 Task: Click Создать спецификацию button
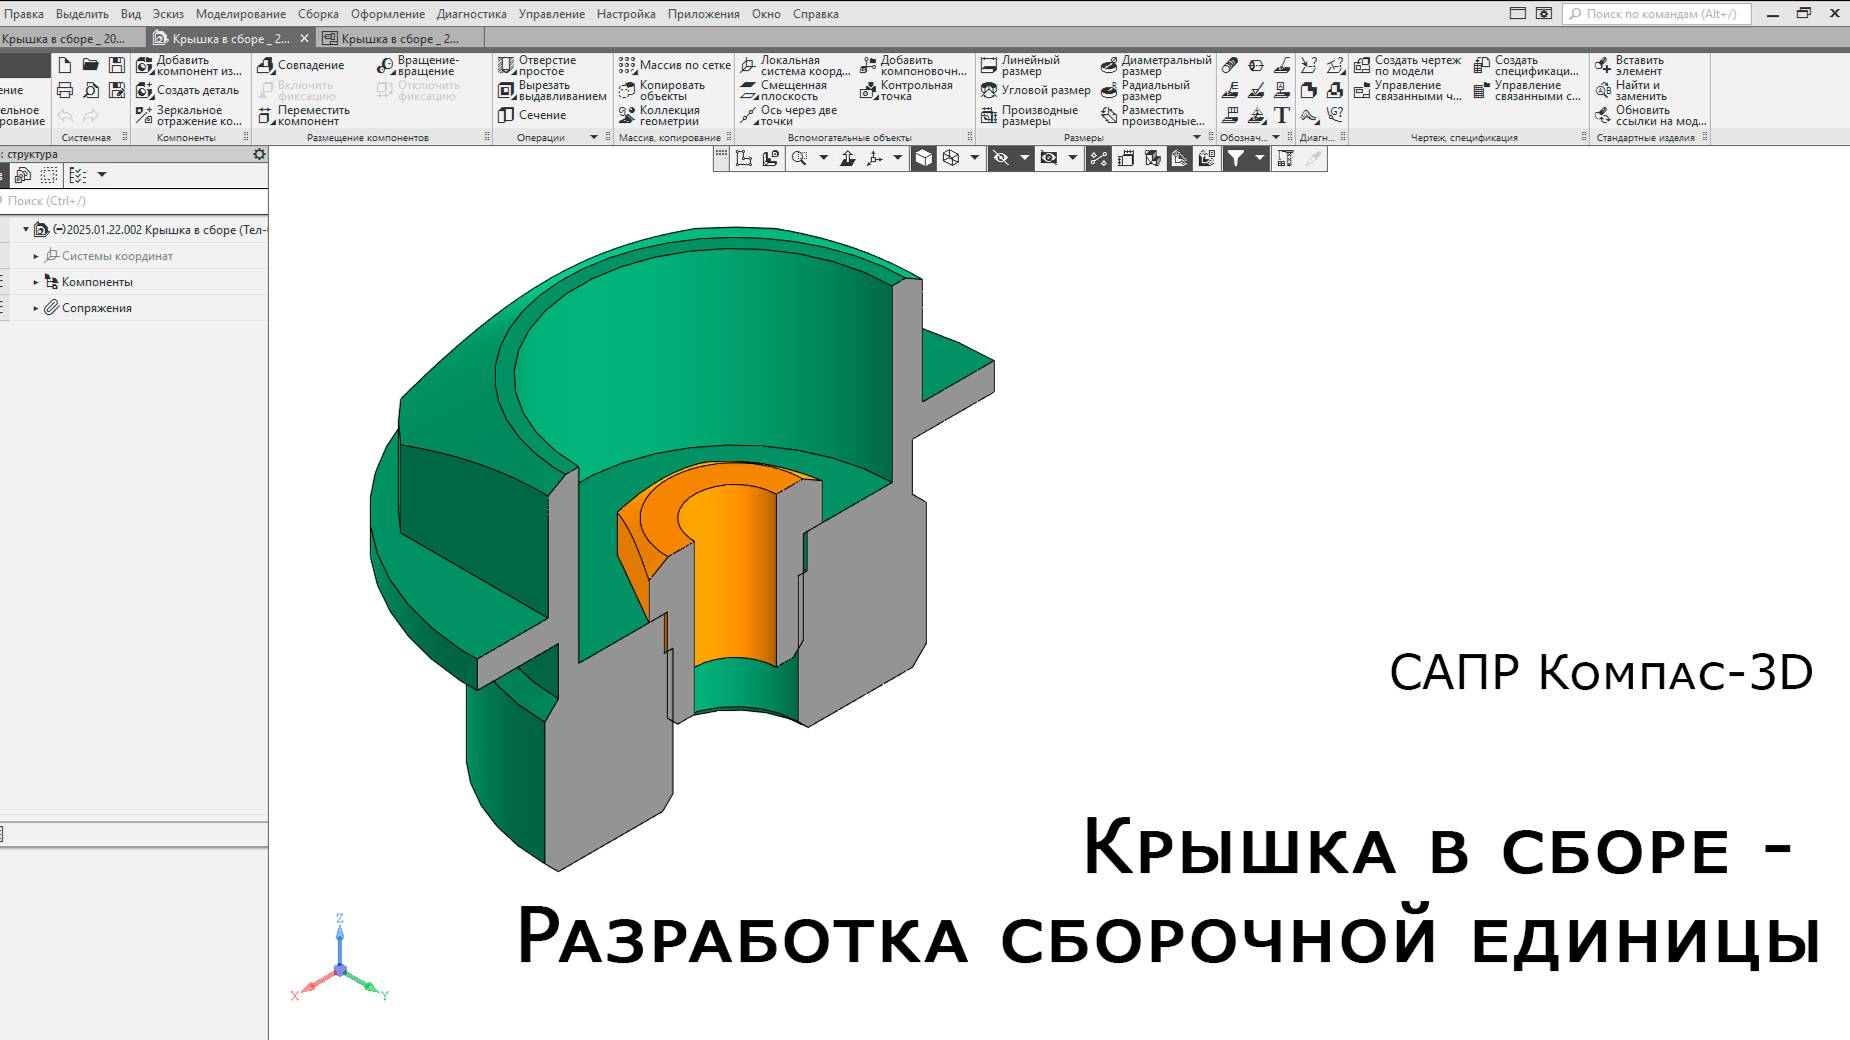[x=1527, y=65]
